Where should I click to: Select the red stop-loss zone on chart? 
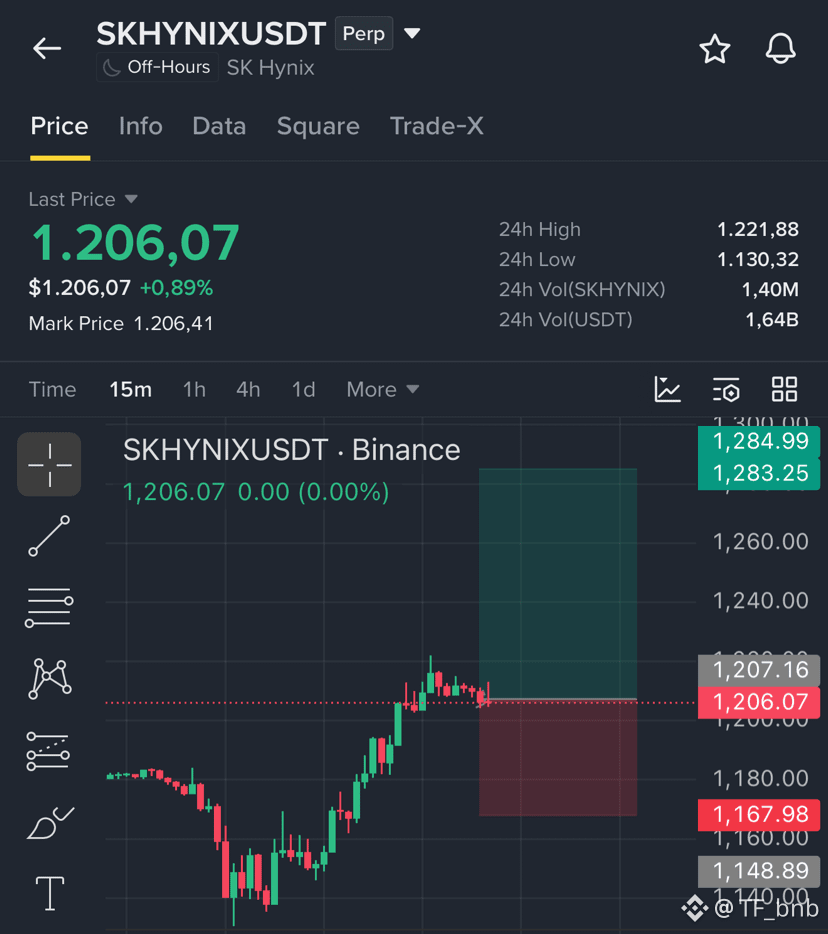[x=558, y=758]
